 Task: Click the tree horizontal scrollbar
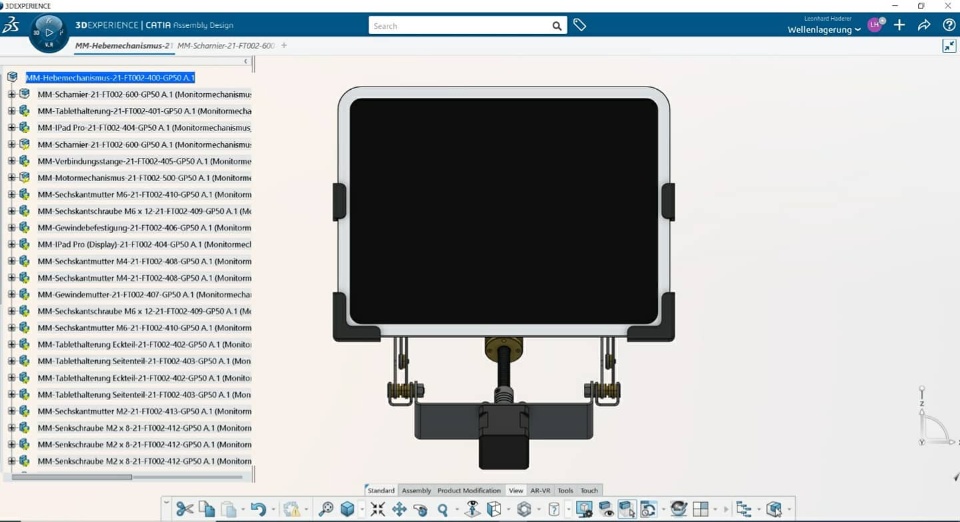[x=72, y=477]
